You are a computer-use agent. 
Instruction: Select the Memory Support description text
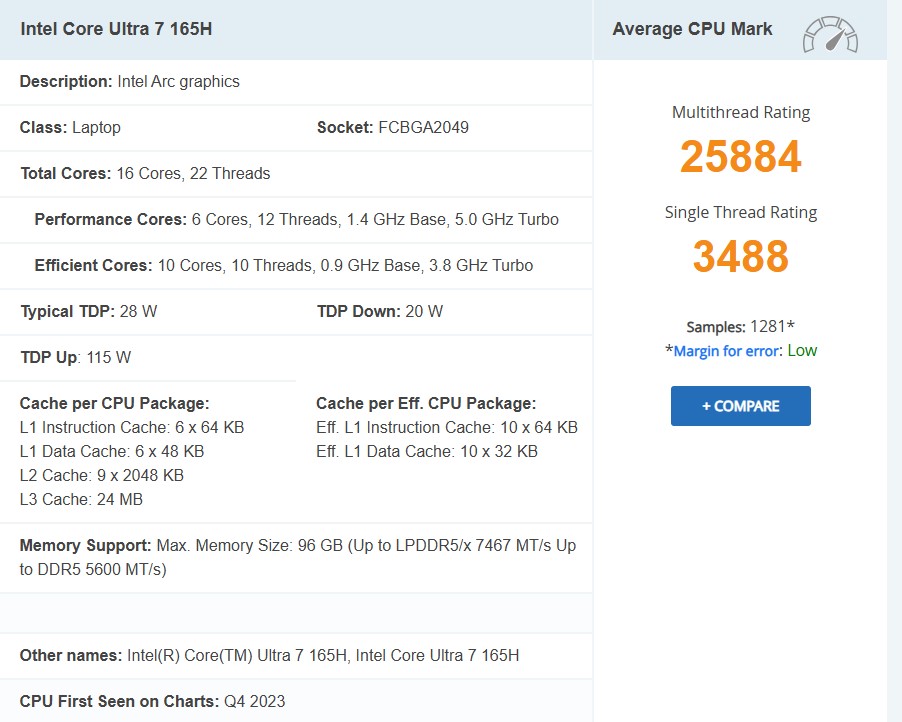(297, 558)
